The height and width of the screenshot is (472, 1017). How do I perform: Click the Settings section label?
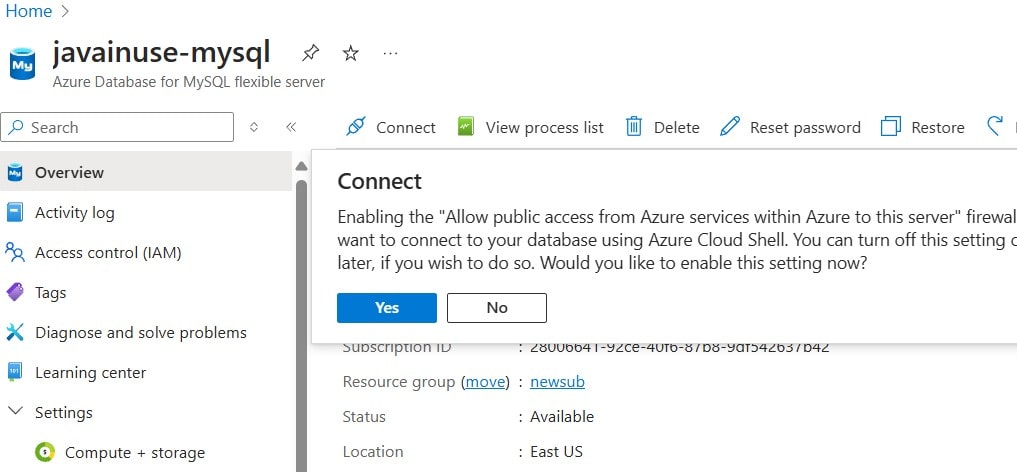[x=64, y=412]
